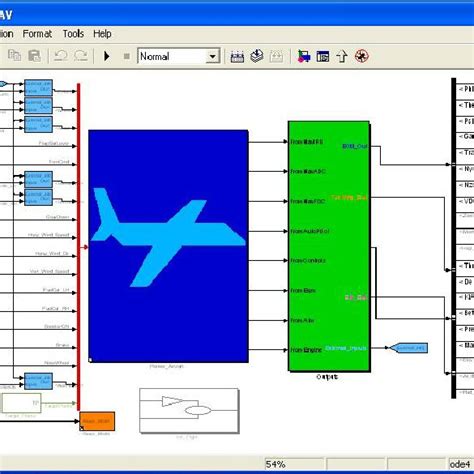Select the vertical red bus creator bar
Screen dimensions: 474x474
(79, 247)
